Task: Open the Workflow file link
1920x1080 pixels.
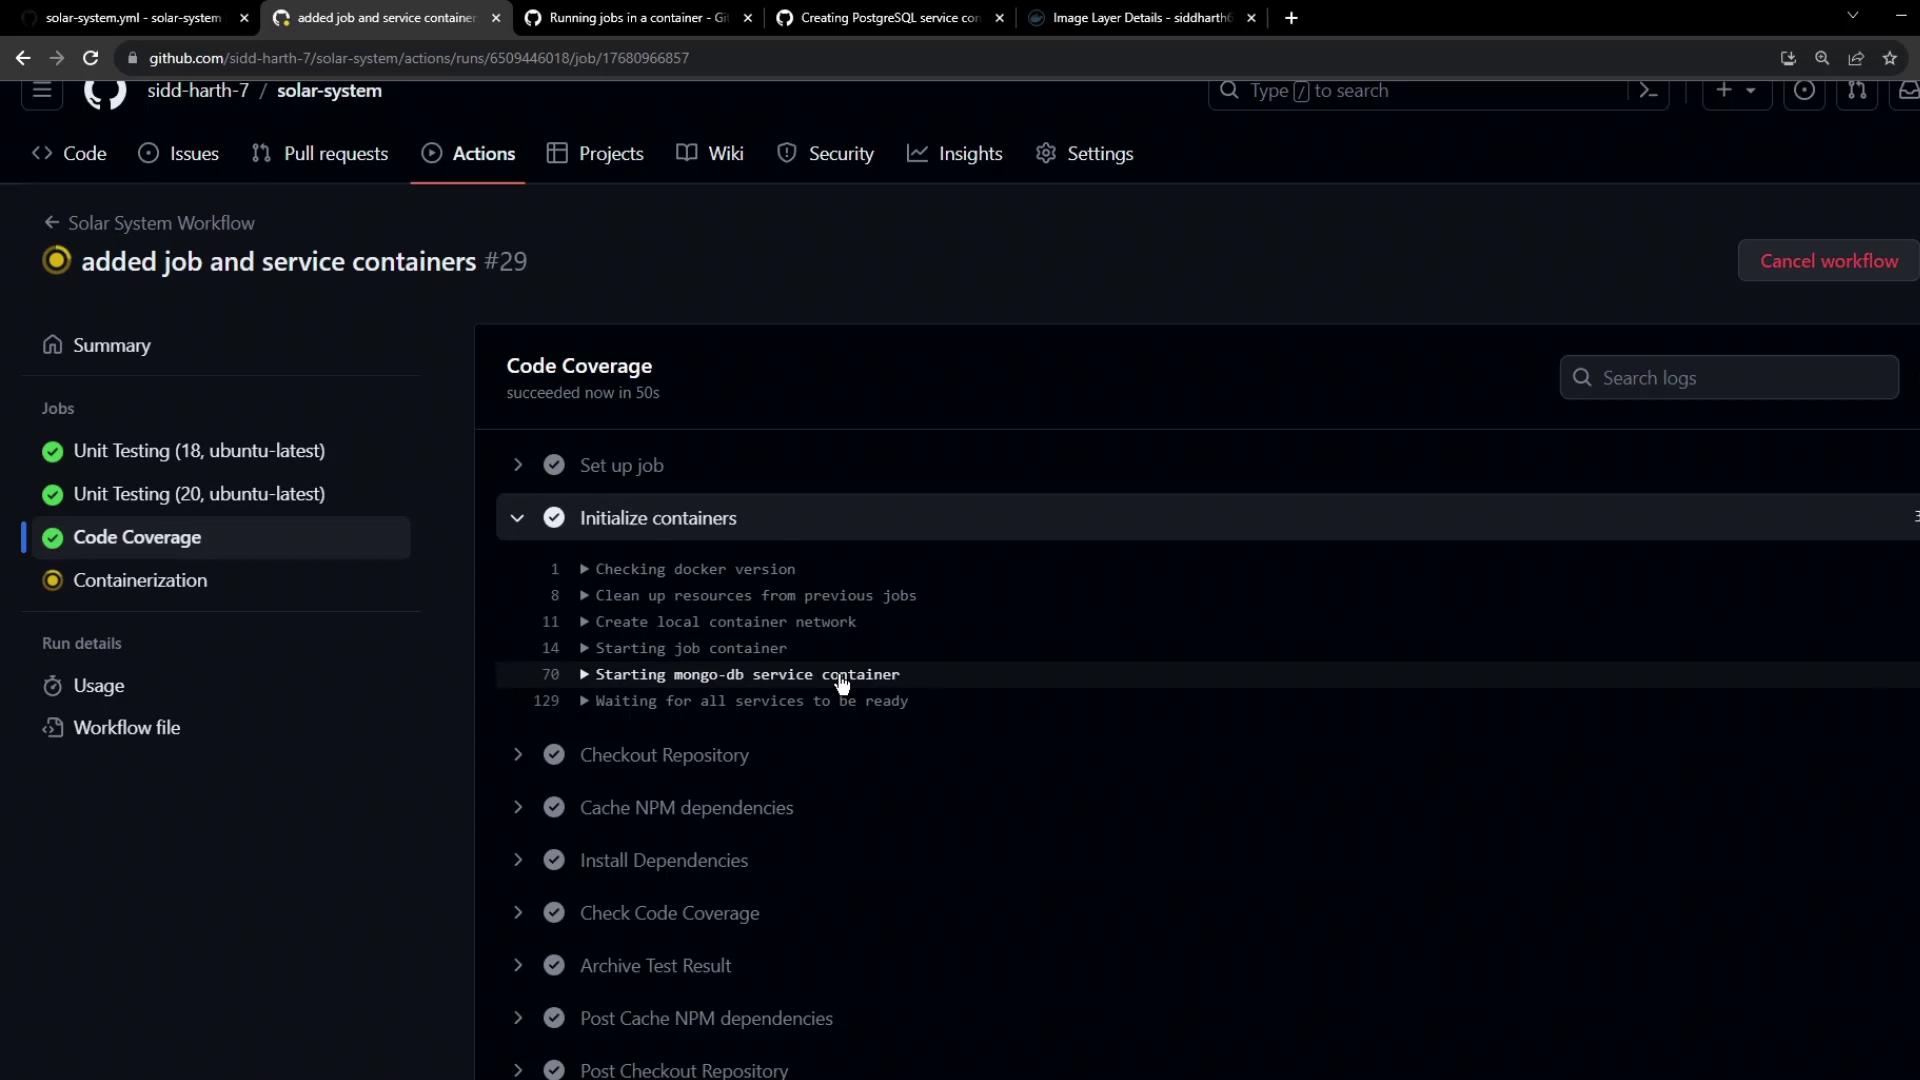Action: 126,728
